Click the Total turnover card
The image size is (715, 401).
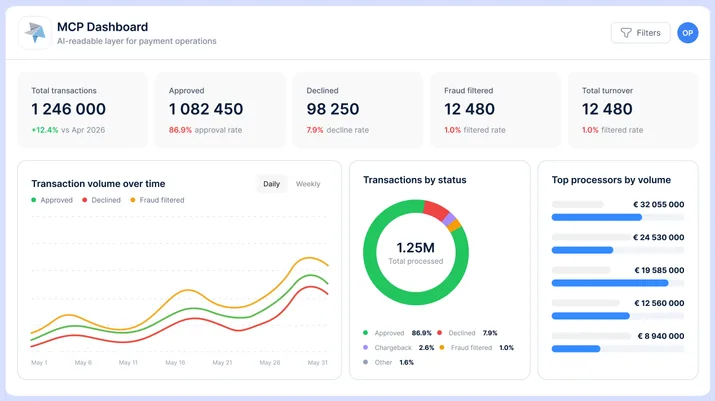633,110
